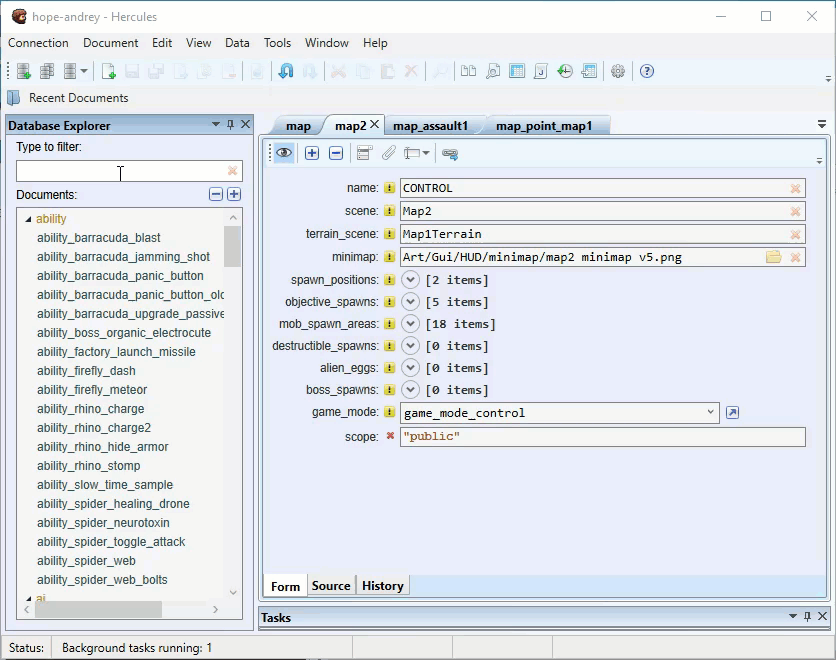The width and height of the screenshot is (836, 660).
Task: Click the table grid toolbar icon
Action: [x=517, y=71]
